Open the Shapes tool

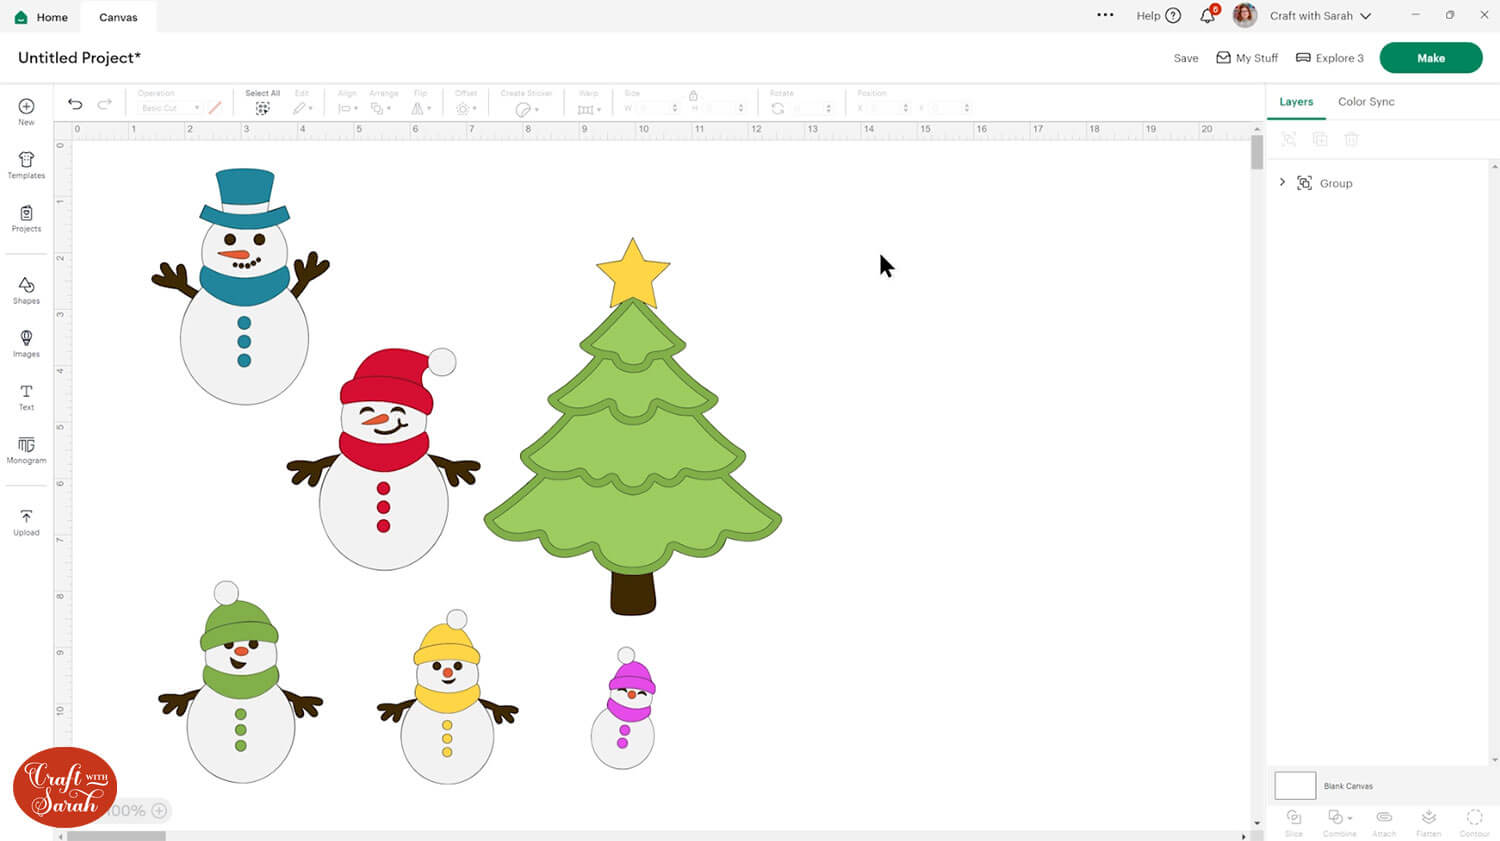(x=26, y=291)
